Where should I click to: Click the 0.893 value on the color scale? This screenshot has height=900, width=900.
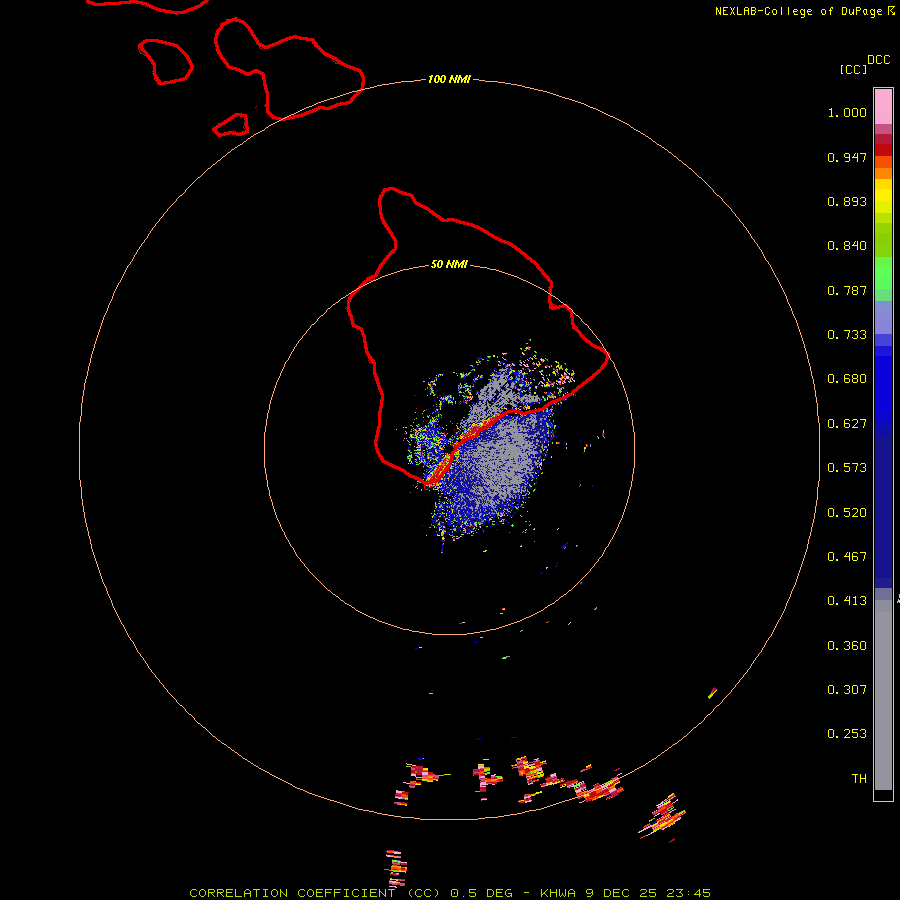point(847,201)
